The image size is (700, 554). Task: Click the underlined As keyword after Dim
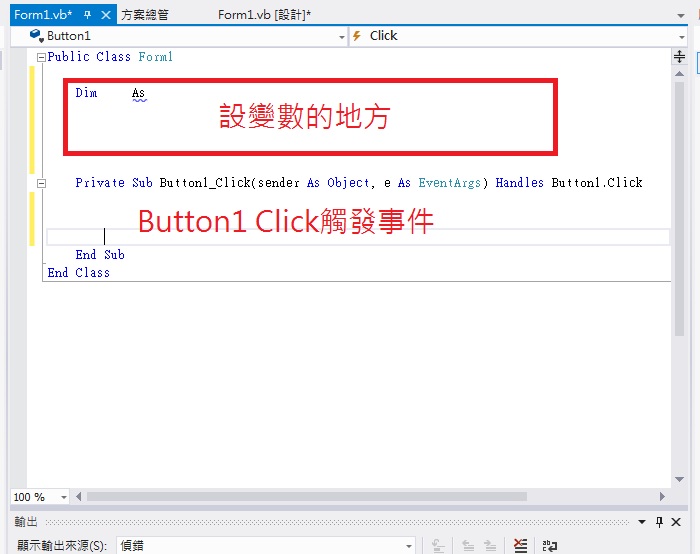138,93
